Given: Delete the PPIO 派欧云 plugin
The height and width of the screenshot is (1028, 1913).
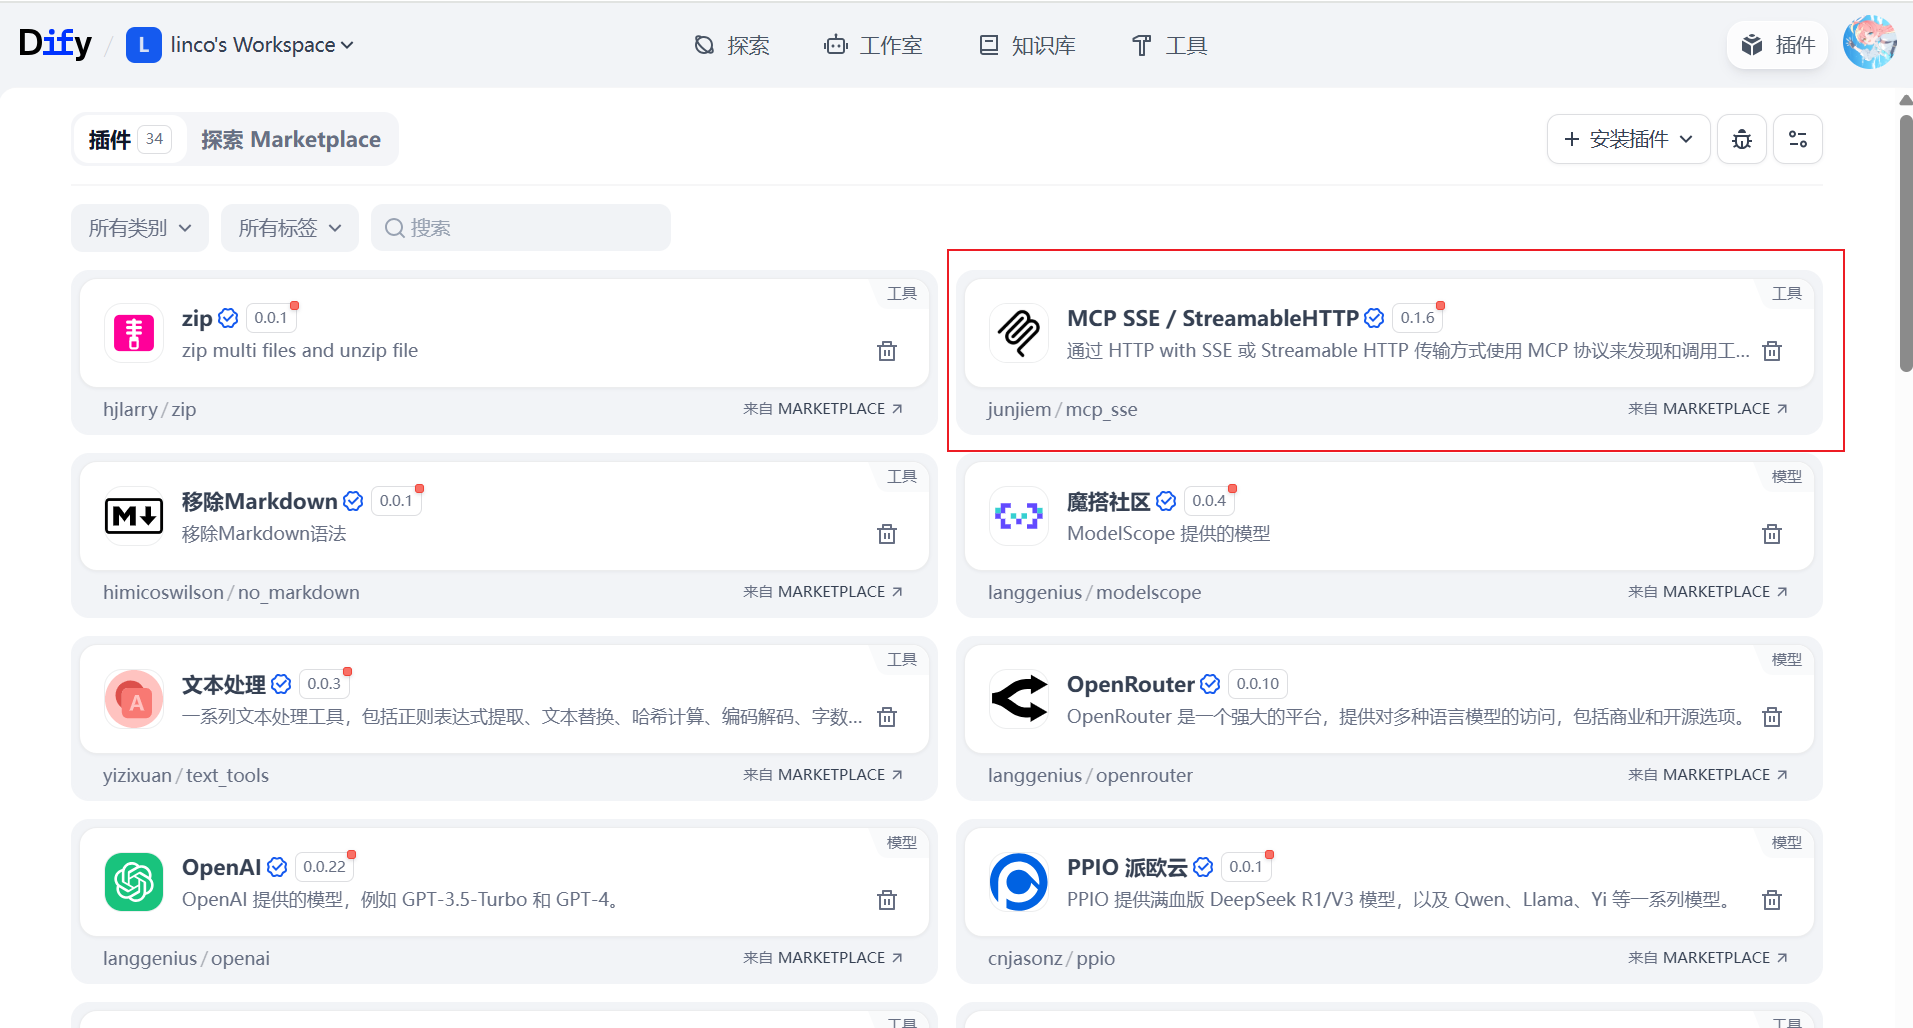Looking at the screenshot, I should (1772, 900).
